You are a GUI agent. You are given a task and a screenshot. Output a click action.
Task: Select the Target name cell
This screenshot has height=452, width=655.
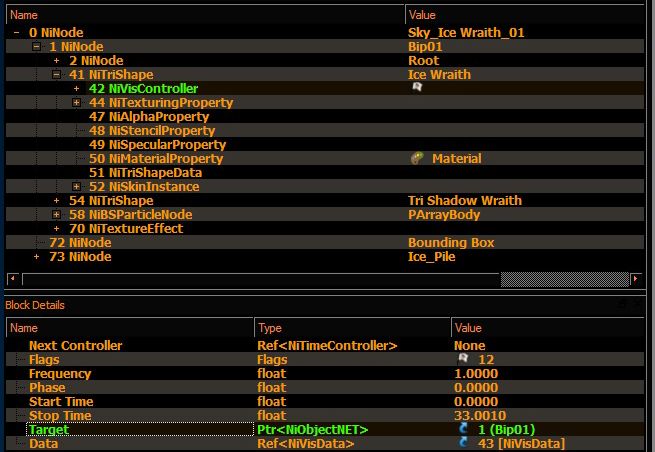tap(140, 429)
